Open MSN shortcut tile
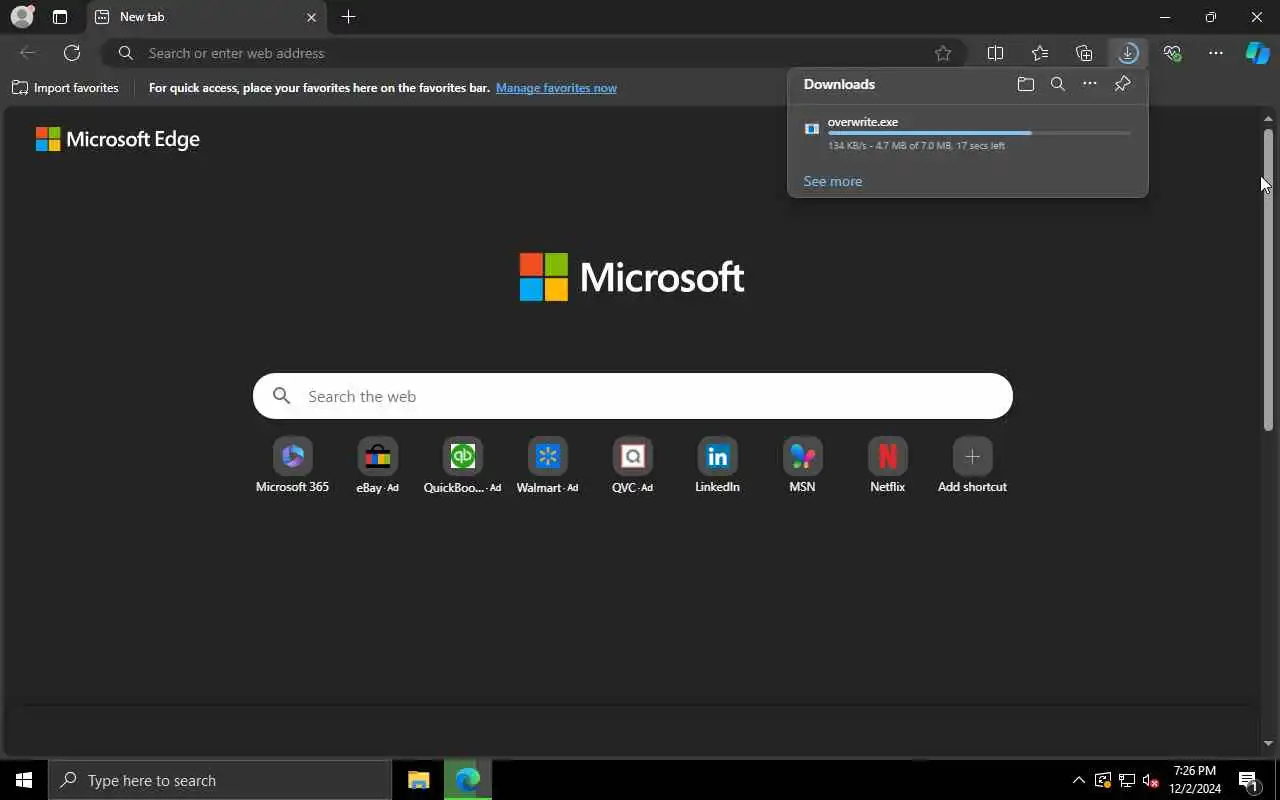This screenshot has width=1280, height=800. coord(802,465)
